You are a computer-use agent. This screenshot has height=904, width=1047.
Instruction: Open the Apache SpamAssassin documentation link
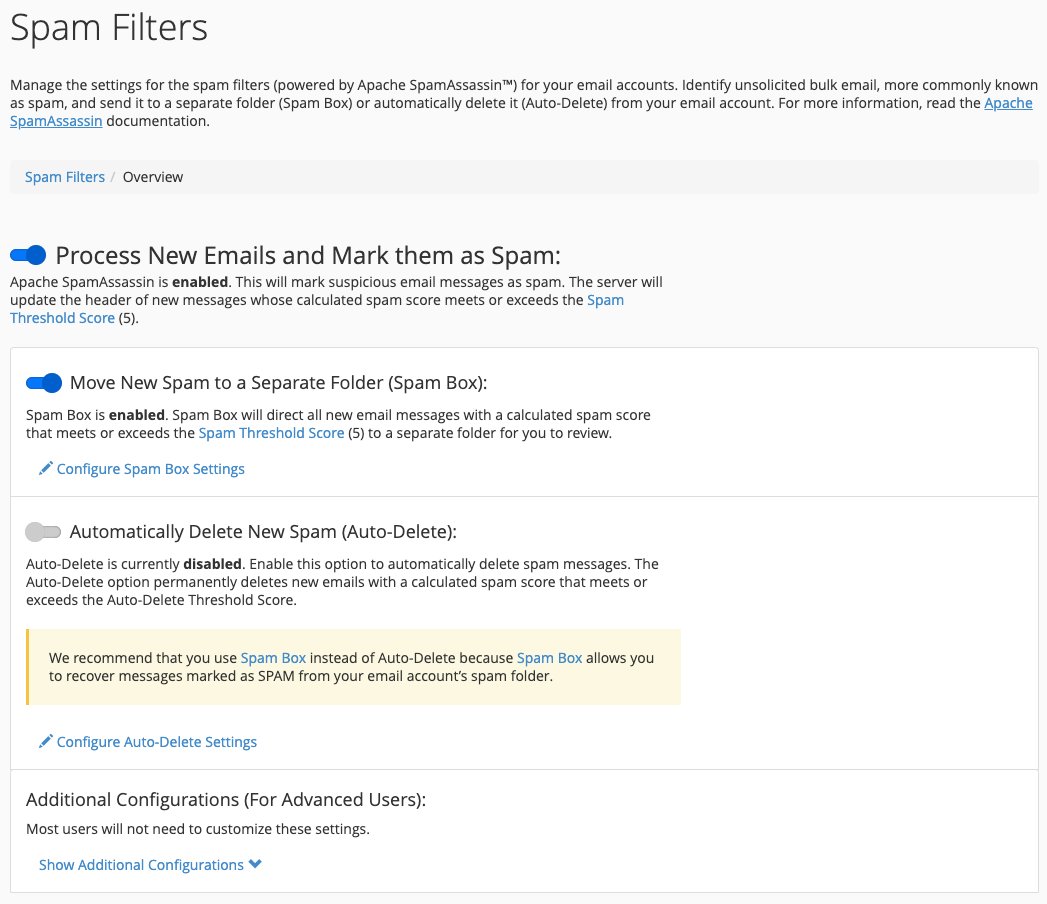(1008, 103)
